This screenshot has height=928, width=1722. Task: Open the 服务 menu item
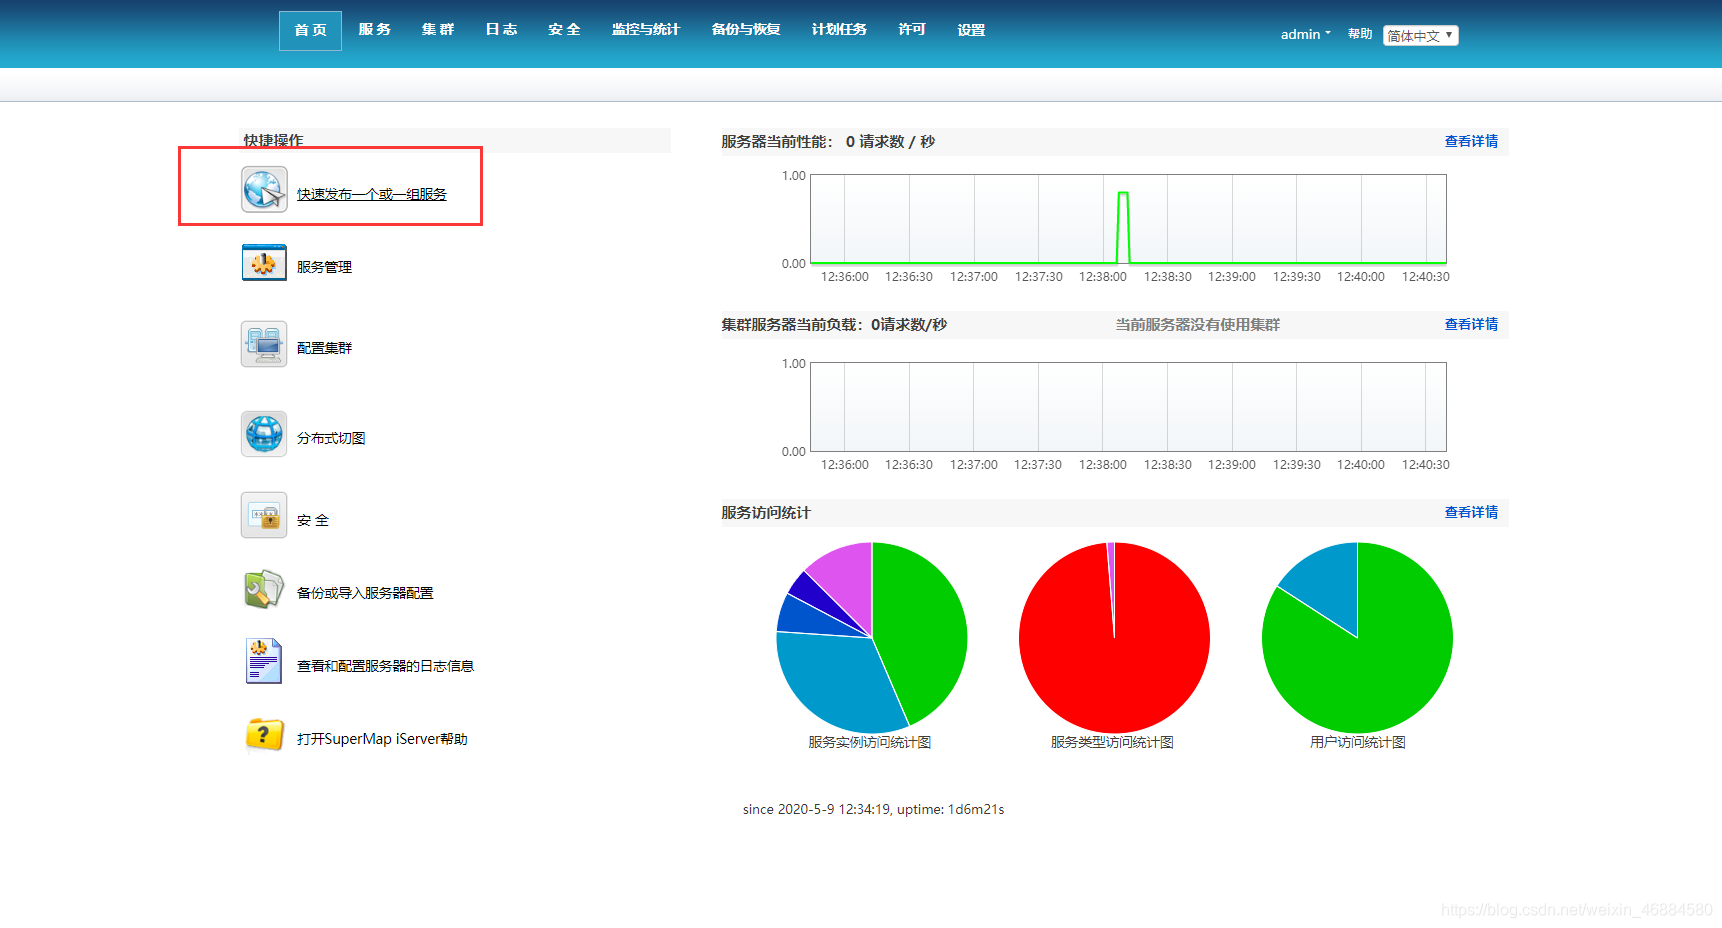(375, 29)
